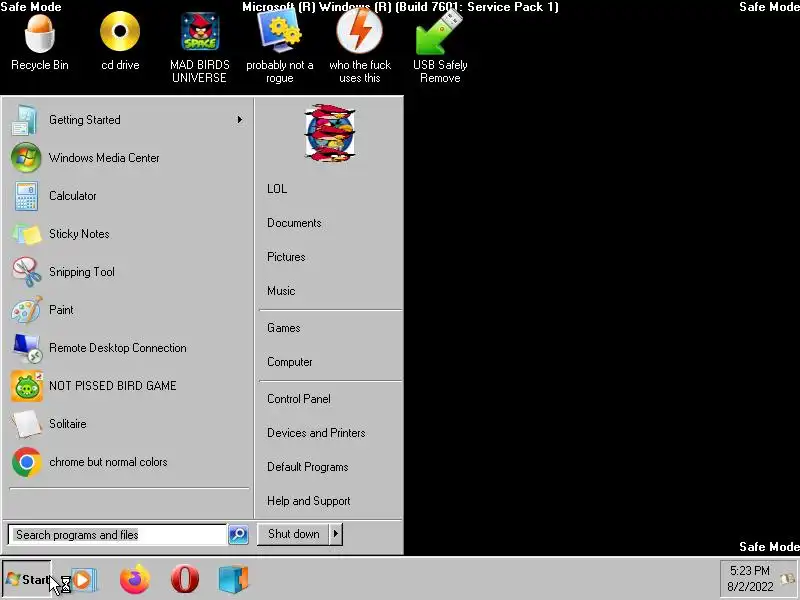
Task: Select the Calculator label
Action: pyautogui.click(x=72, y=196)
